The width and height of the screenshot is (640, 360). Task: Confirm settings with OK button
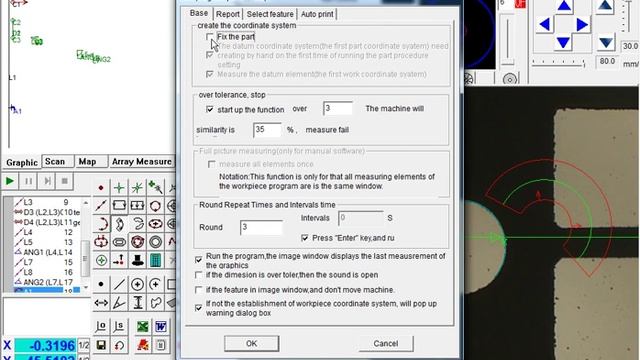pyautogui.click(x=251, y=344)
